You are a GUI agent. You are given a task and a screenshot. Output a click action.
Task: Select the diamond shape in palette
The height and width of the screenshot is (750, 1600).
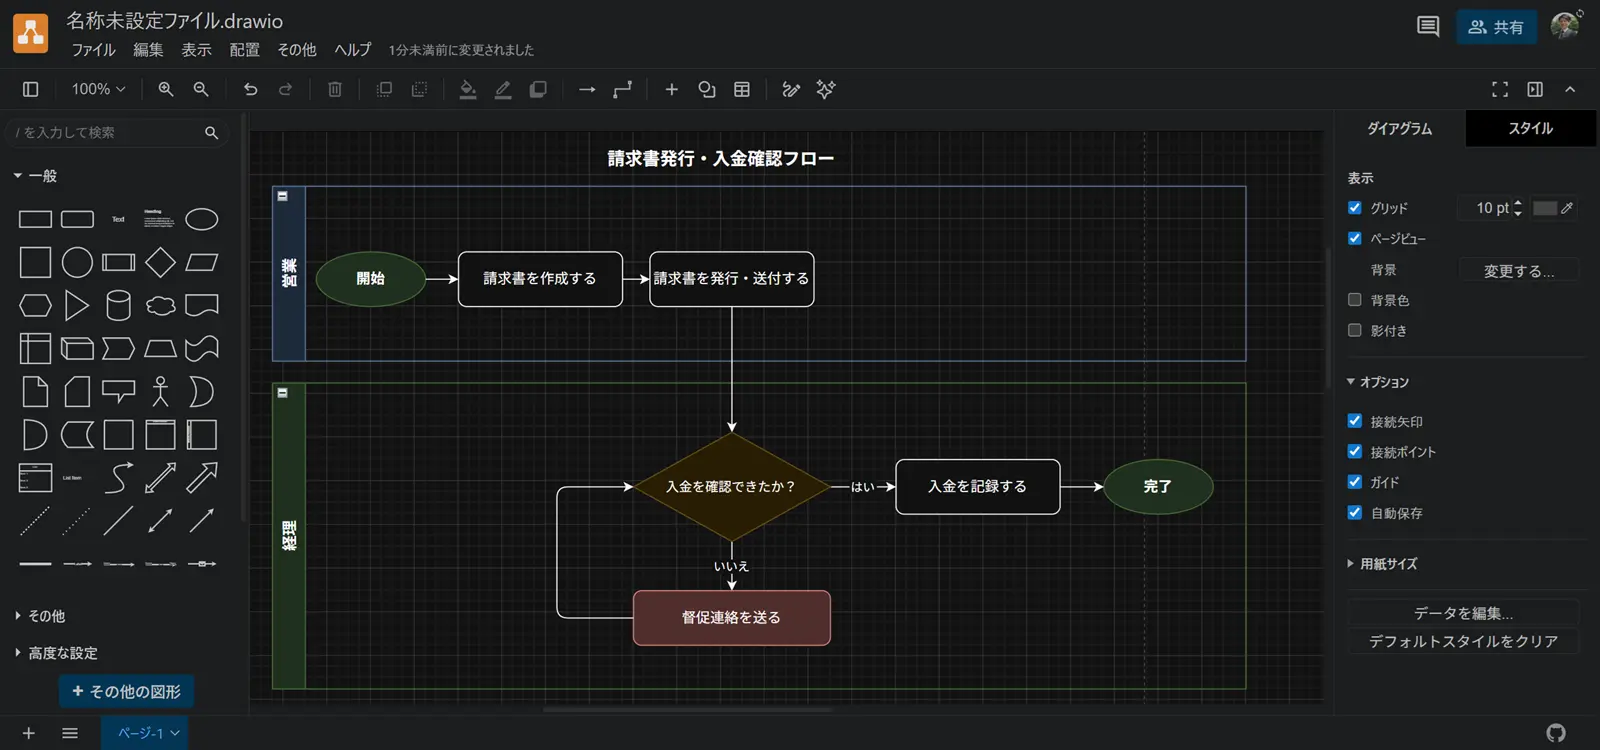[x=160, y=262]
